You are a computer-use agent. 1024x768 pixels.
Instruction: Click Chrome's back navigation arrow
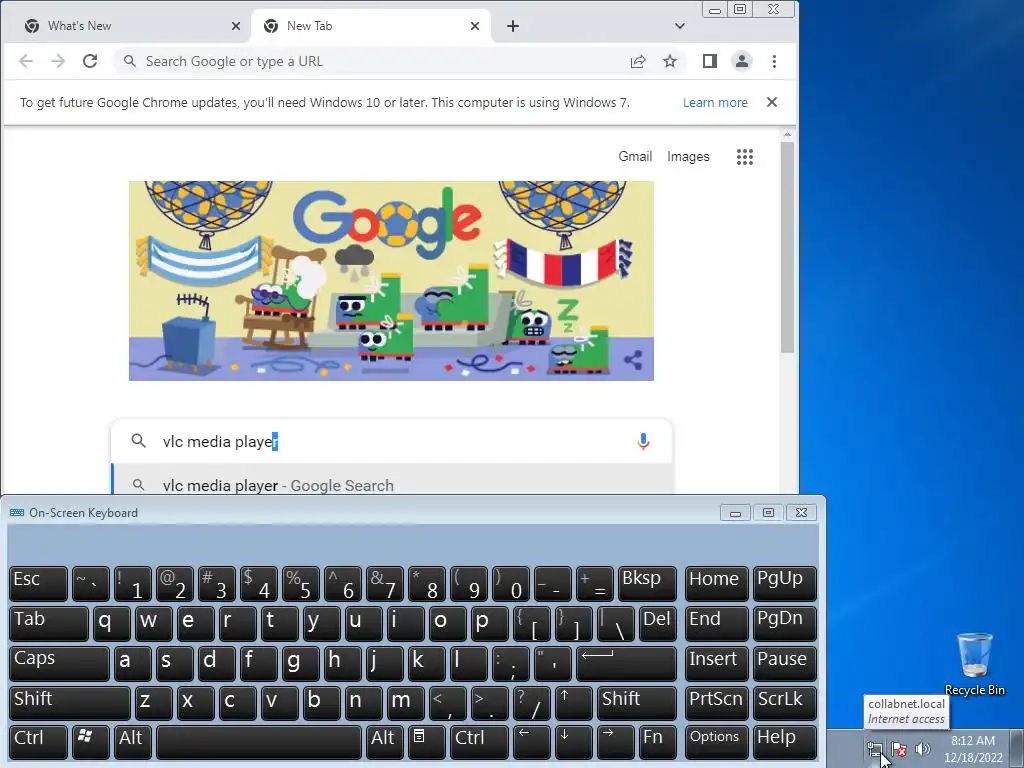click(x=26, y=61)
